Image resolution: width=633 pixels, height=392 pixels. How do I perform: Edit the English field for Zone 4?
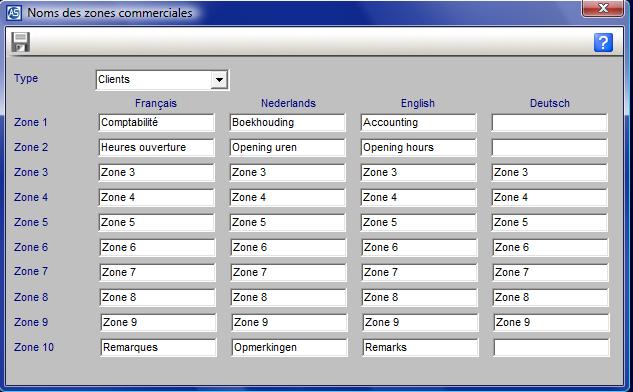pos(418,197)
